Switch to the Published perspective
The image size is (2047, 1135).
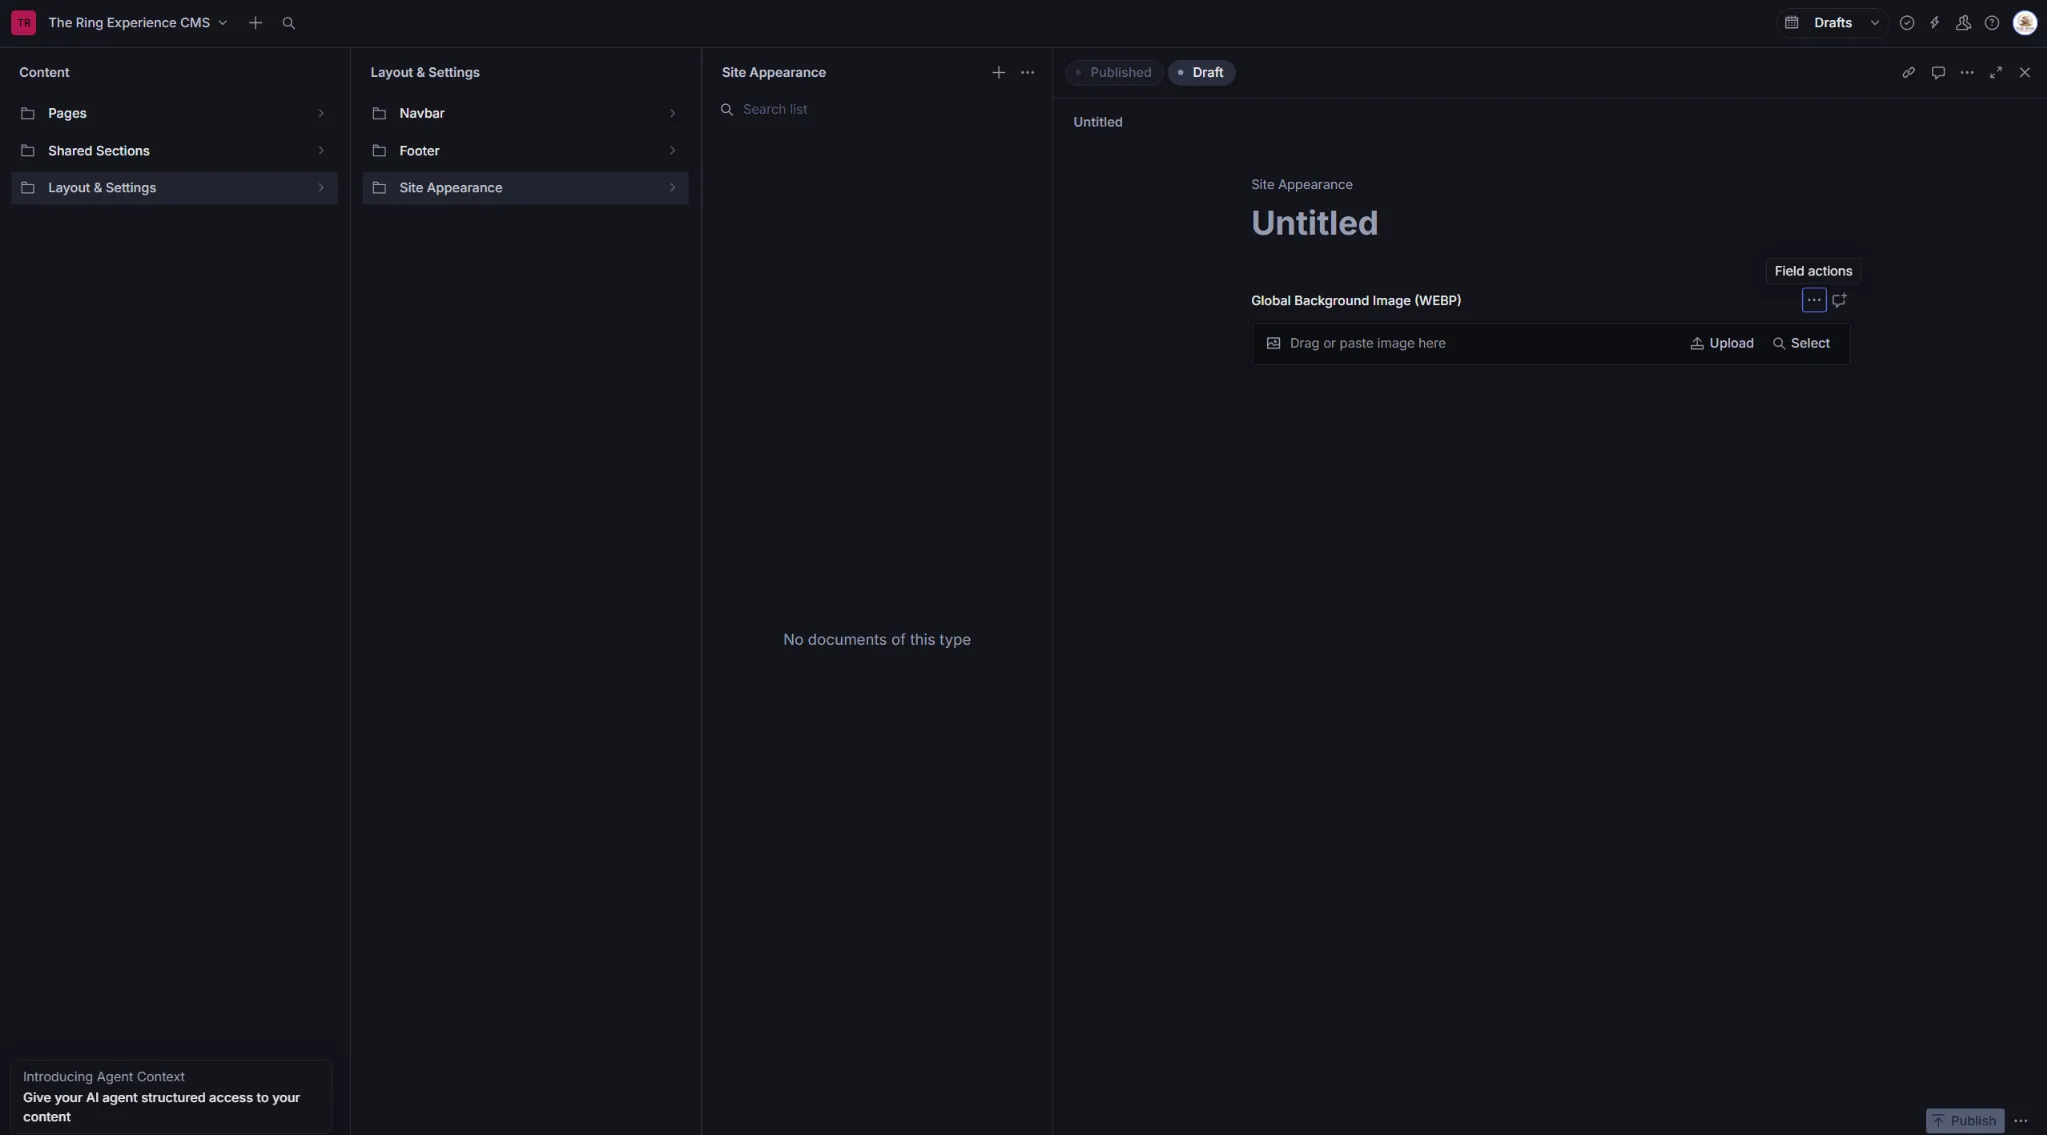point(1113,73)
